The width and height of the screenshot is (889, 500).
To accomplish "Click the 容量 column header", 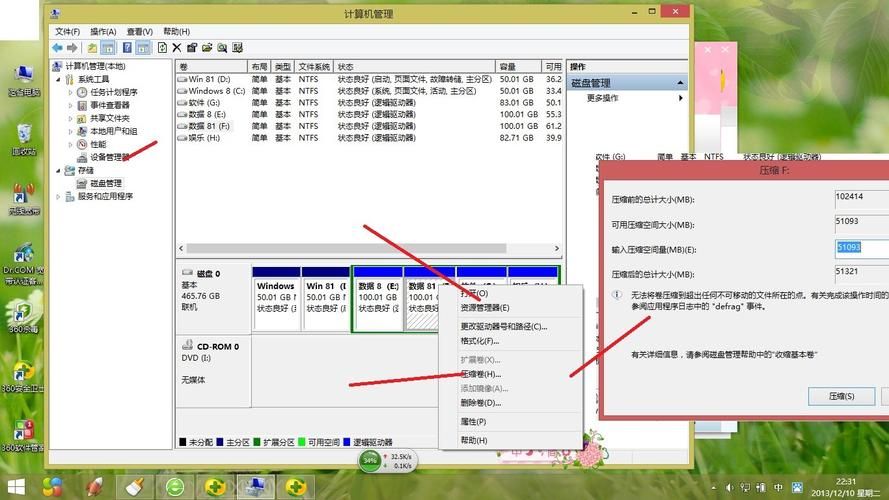I will pos(518,67).
